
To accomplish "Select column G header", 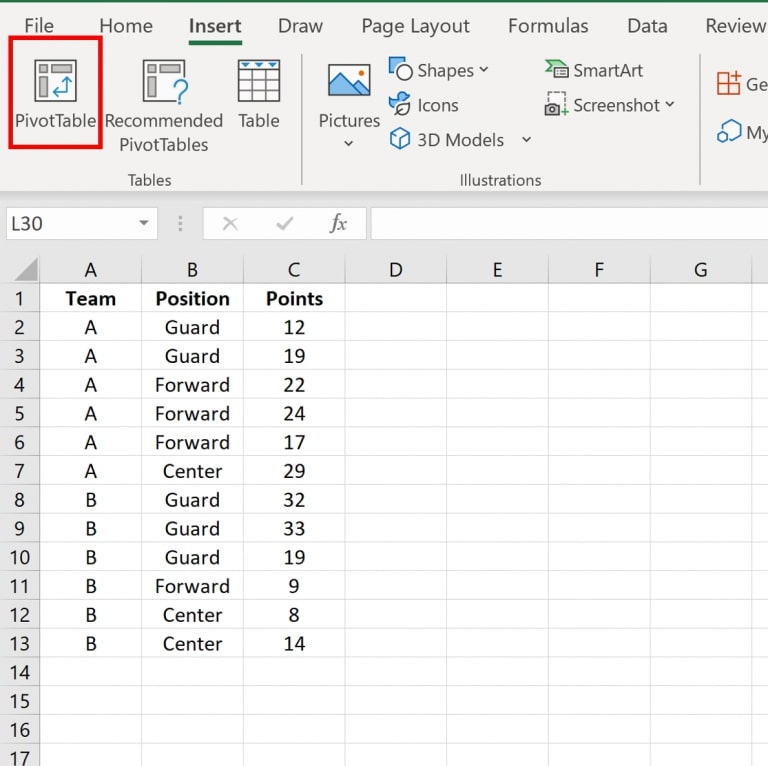I will coord(701,269).
